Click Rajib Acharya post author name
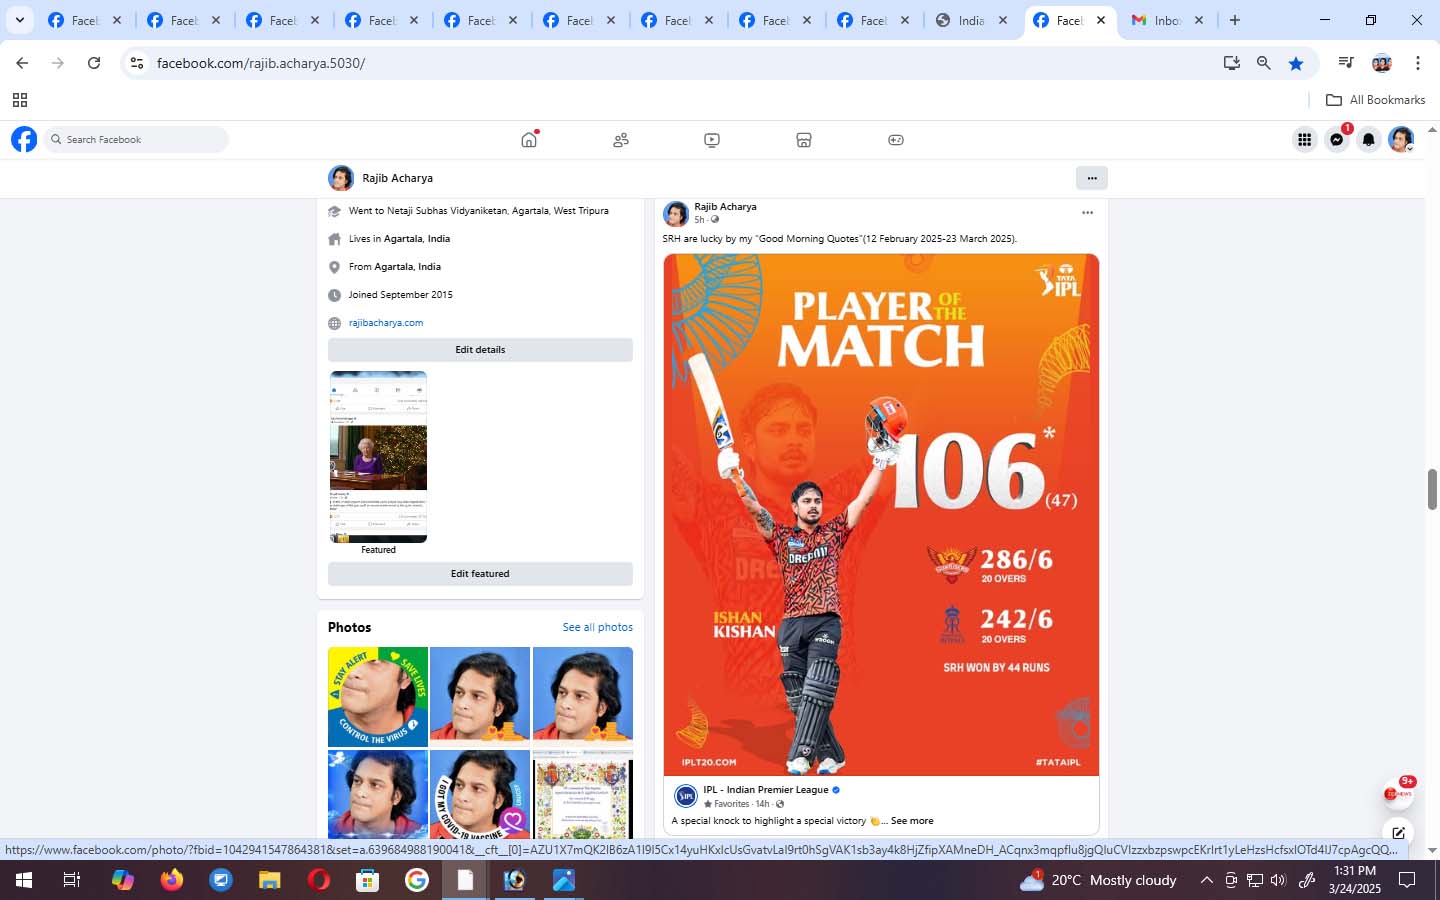The image size is (1440, 900). point(725,207)
